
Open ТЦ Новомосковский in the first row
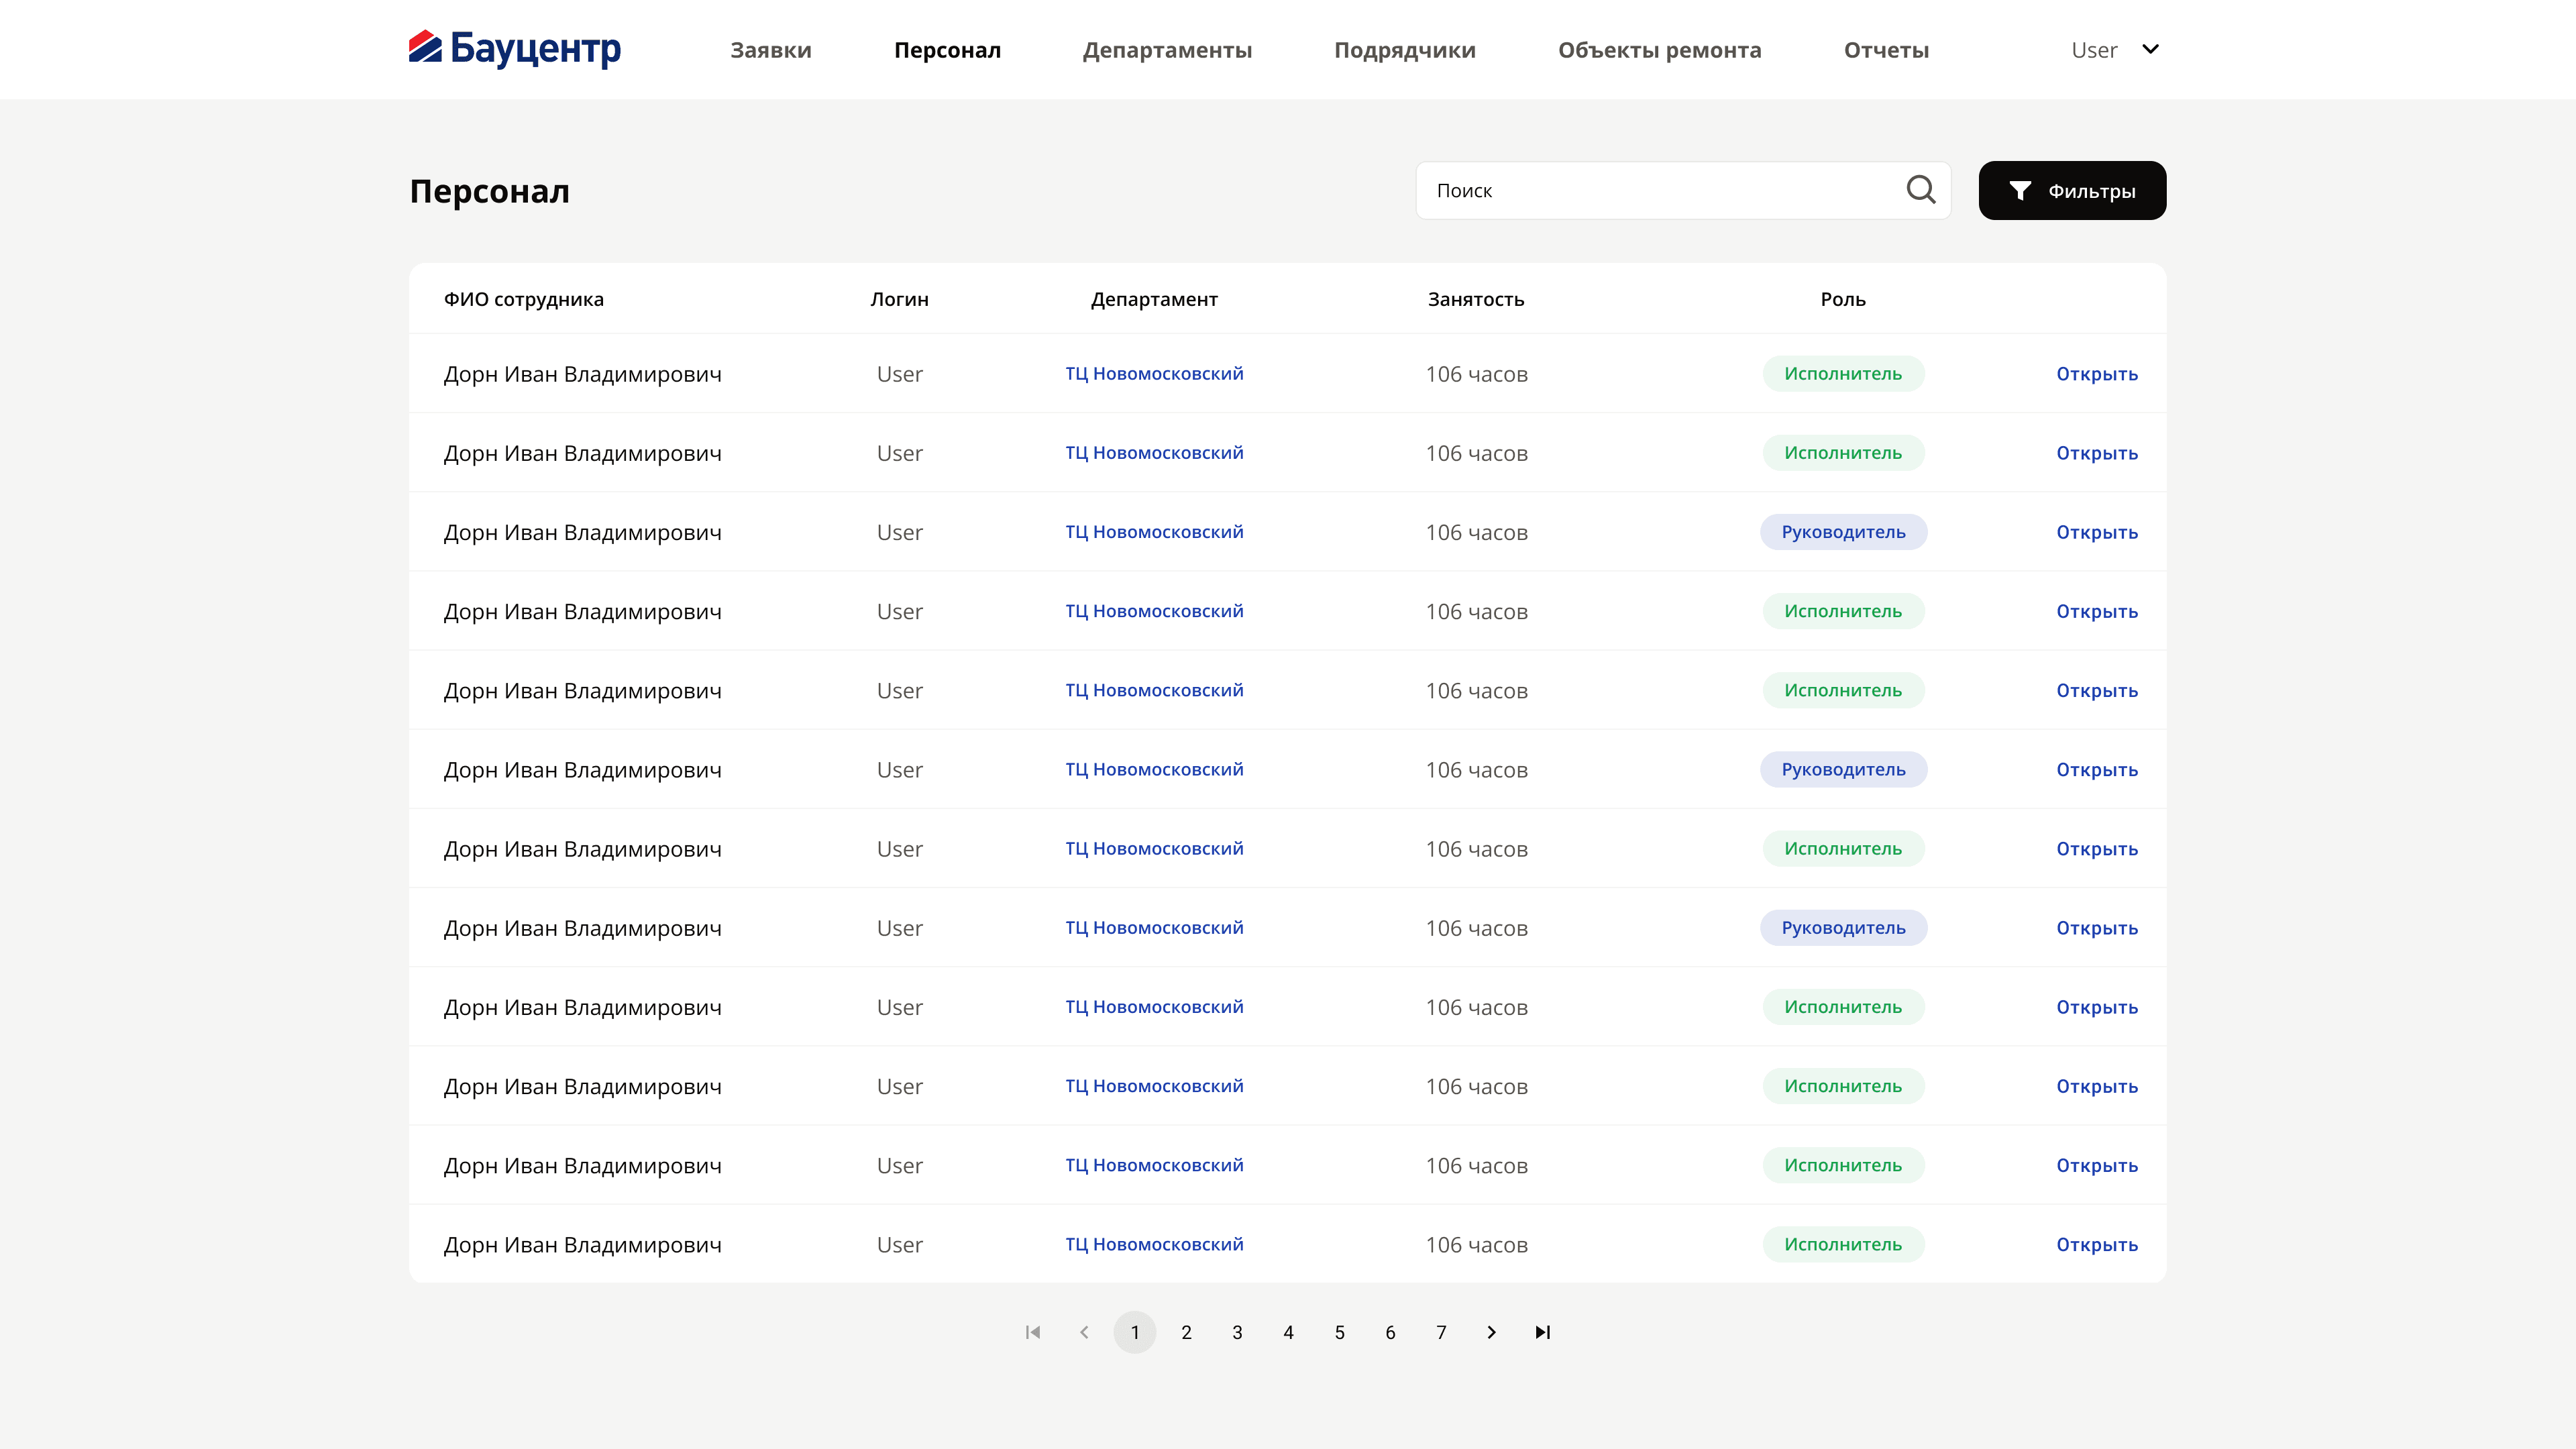(1154, 374)
